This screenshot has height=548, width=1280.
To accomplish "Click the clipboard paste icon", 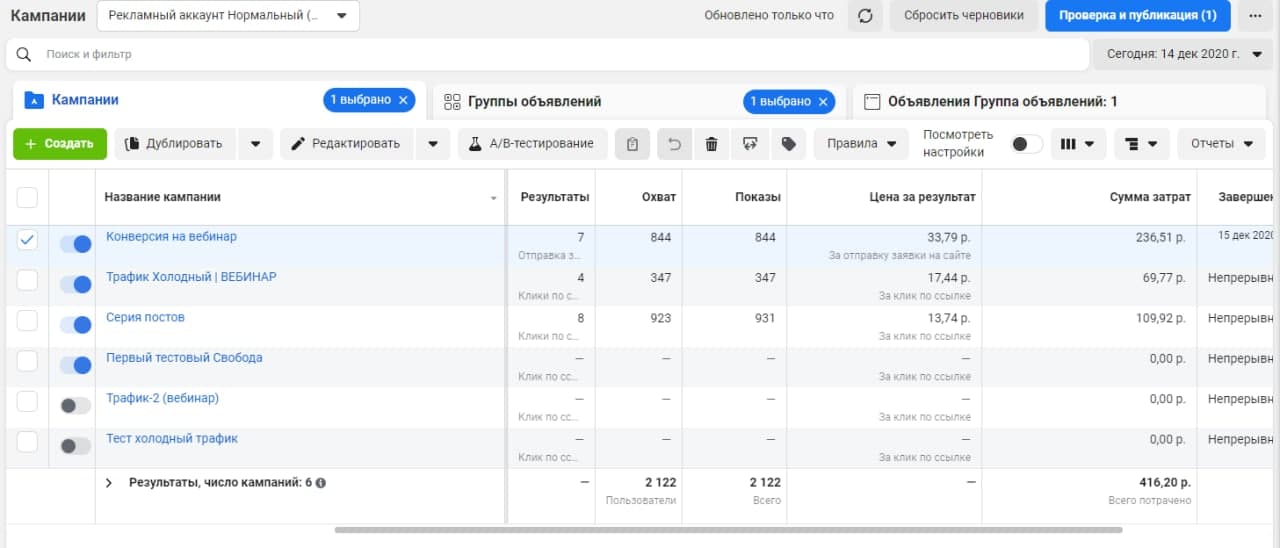I will click(x=632, y=144).
